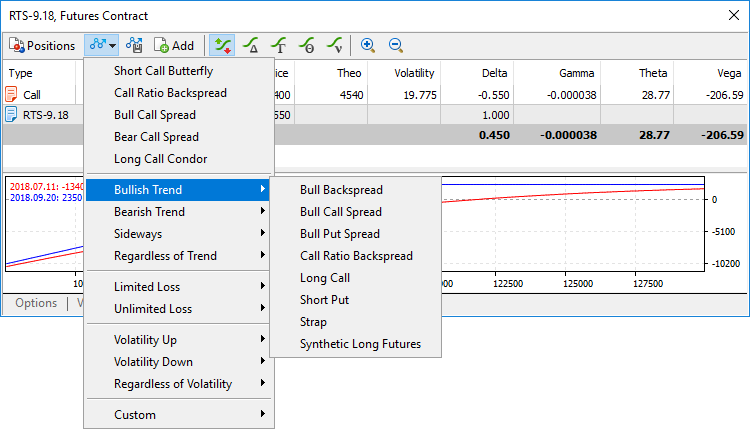The height and width of the screenshot is (429, 750).
Task: Click the Call delta value -0.550
Action: point(494,95)
